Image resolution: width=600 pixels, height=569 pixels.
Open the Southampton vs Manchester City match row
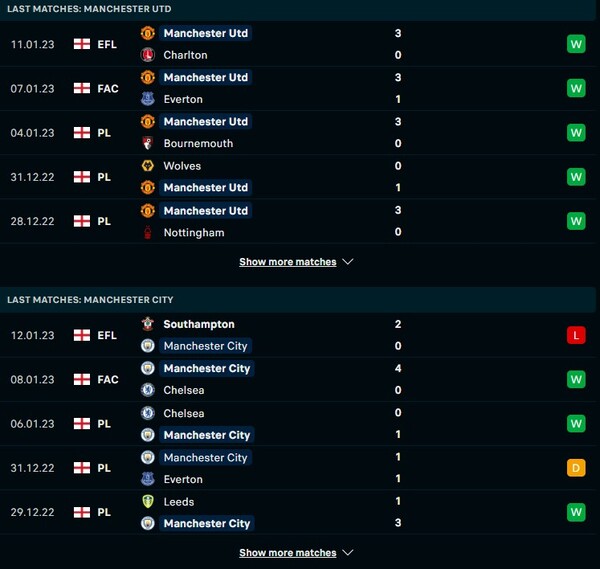[x=300, y=335]
